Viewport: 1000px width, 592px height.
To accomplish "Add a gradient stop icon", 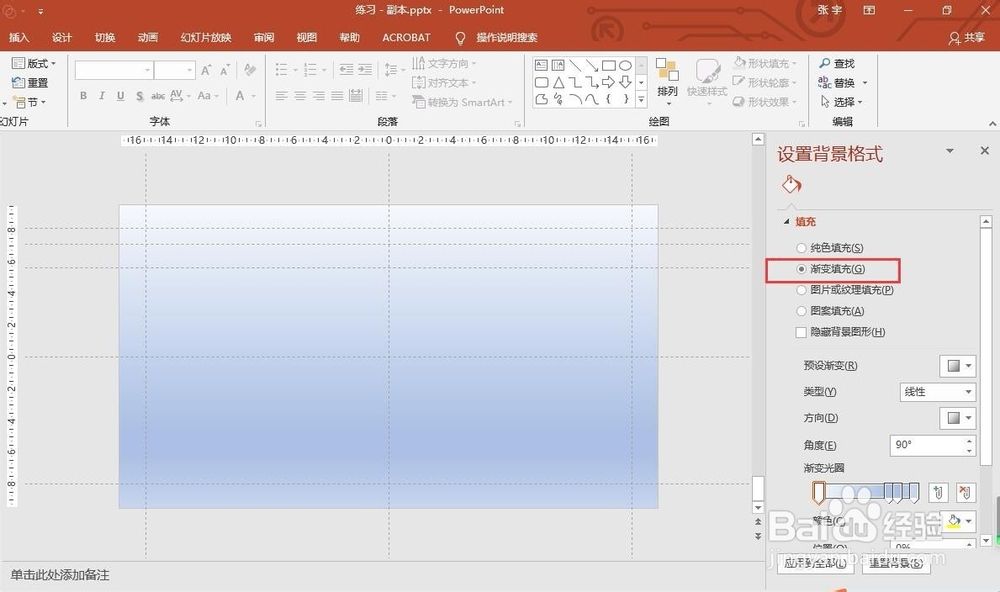I will coord(938,492).
